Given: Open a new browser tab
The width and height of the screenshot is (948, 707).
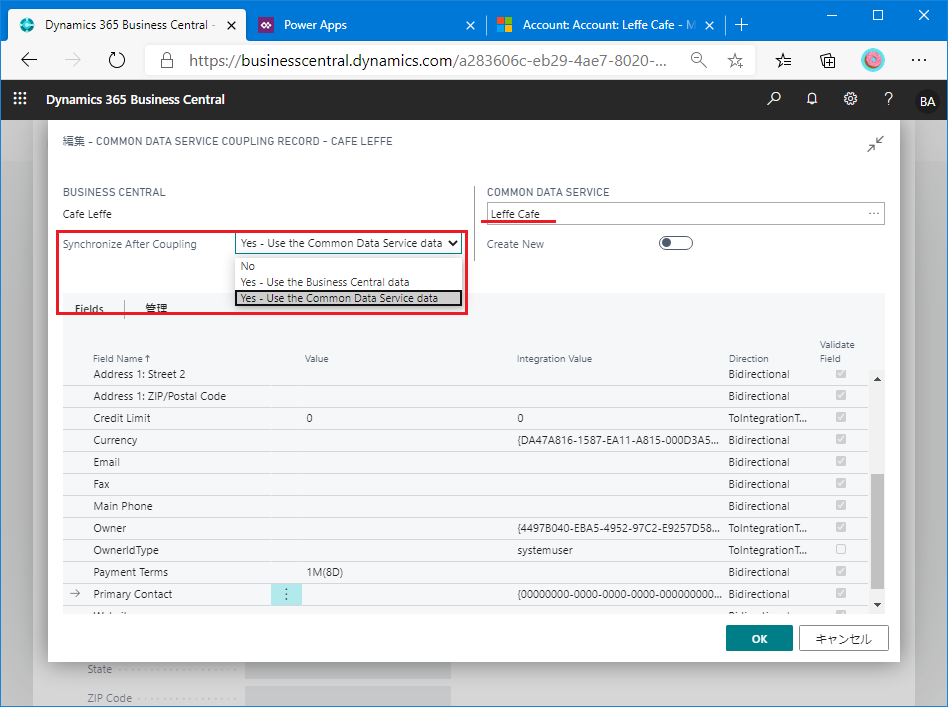Looking at the screenshot, I should tap(741, 25).
